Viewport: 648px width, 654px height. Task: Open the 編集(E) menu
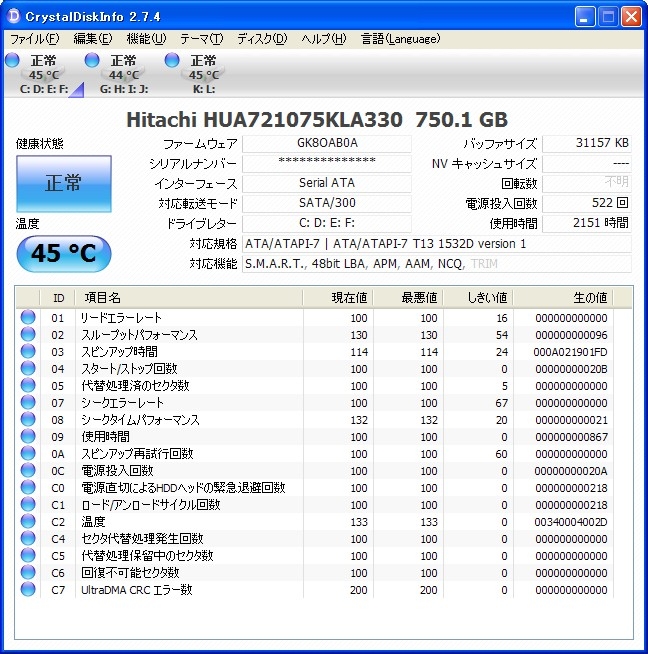click(x=93, y=39)
